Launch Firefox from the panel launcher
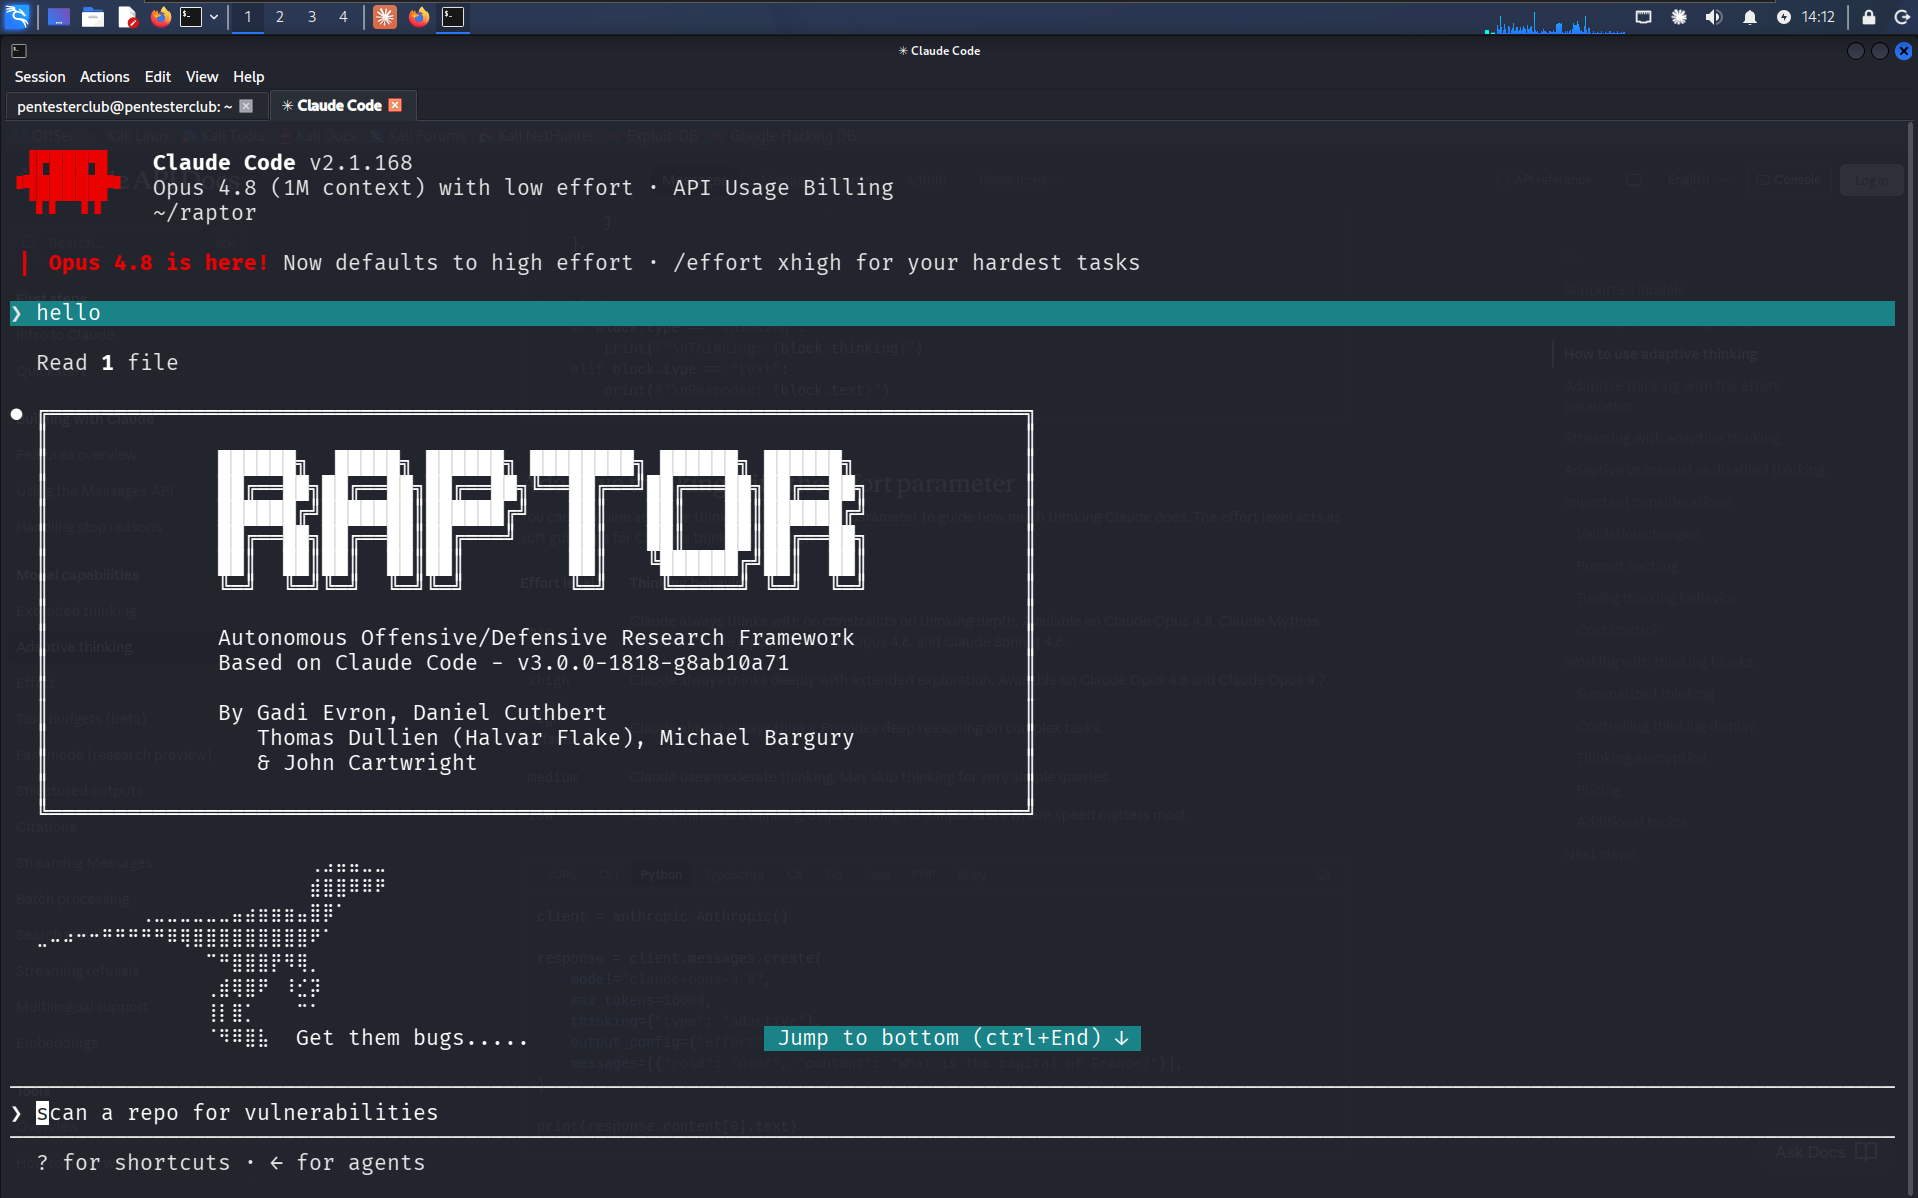 (x=160, y=16)
